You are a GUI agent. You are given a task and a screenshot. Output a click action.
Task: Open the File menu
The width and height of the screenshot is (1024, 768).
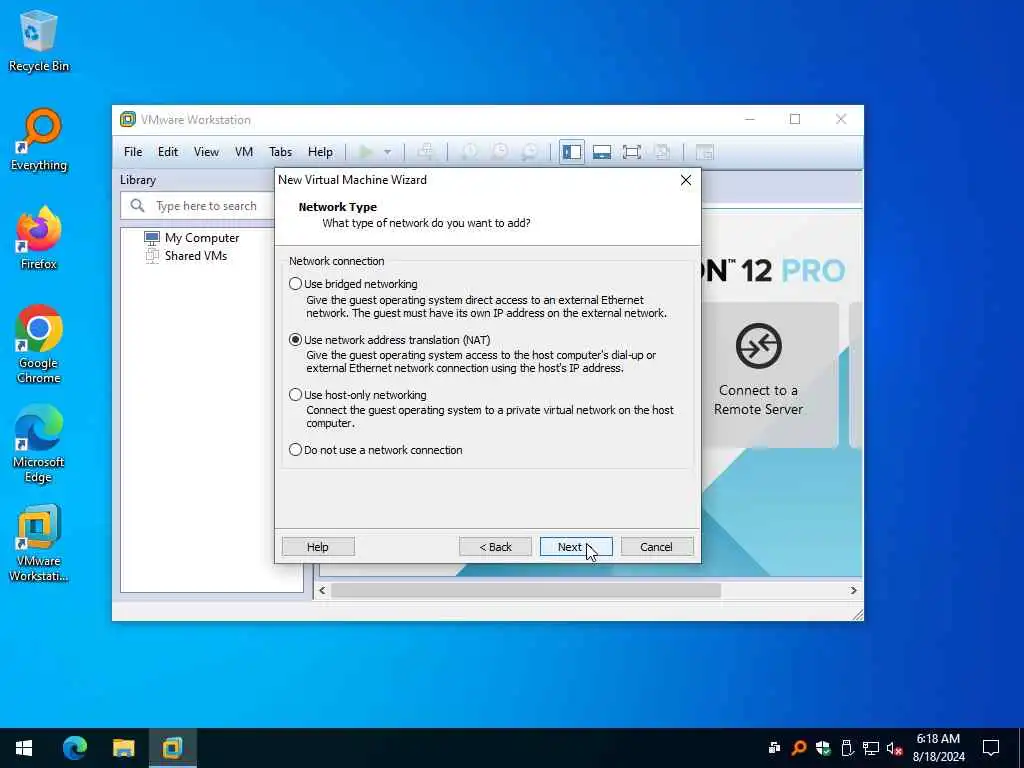[133, 152]
